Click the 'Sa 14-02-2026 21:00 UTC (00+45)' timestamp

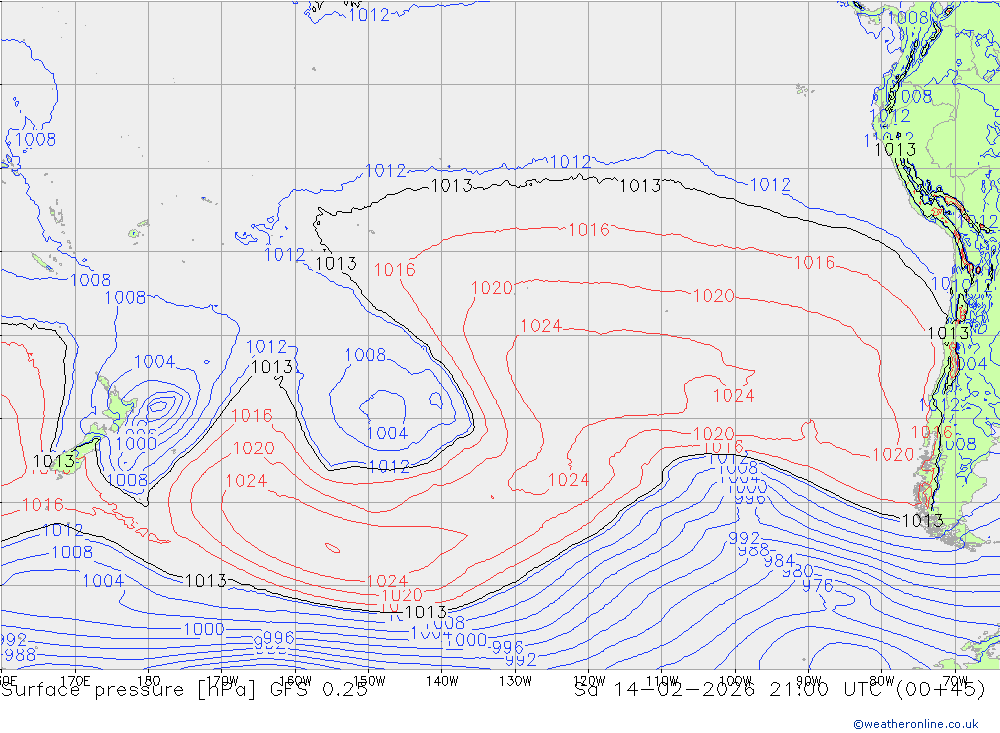(779, 690)
